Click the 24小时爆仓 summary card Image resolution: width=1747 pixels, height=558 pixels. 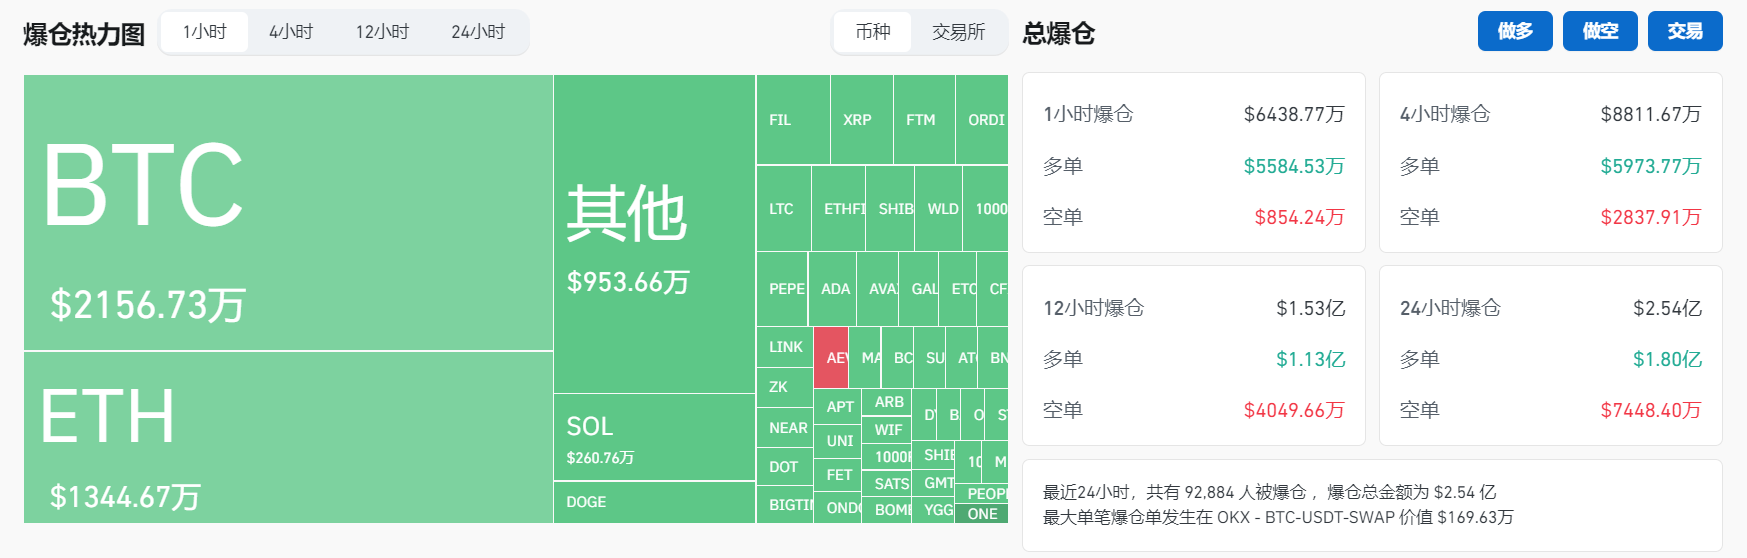pyautogui.click(x=1550, y=355)
